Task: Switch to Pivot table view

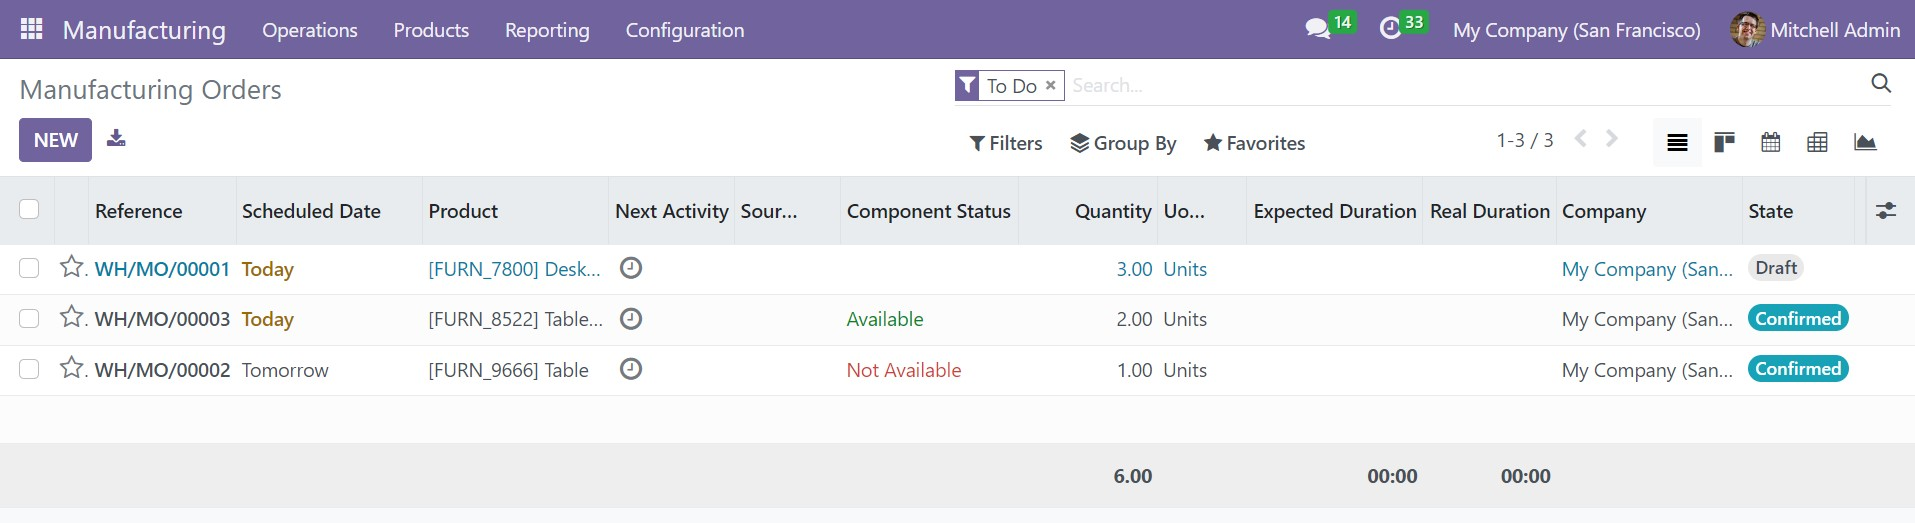Action: click(1817, 142)
